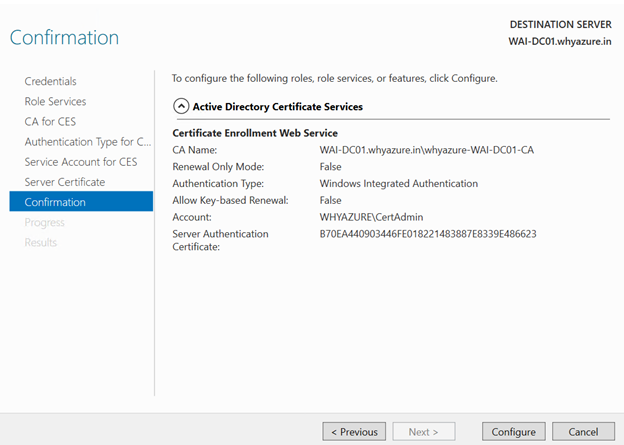The image size is (624, 445).
Task: Click the greyed-out Progress step
Action: pos(44,222)
